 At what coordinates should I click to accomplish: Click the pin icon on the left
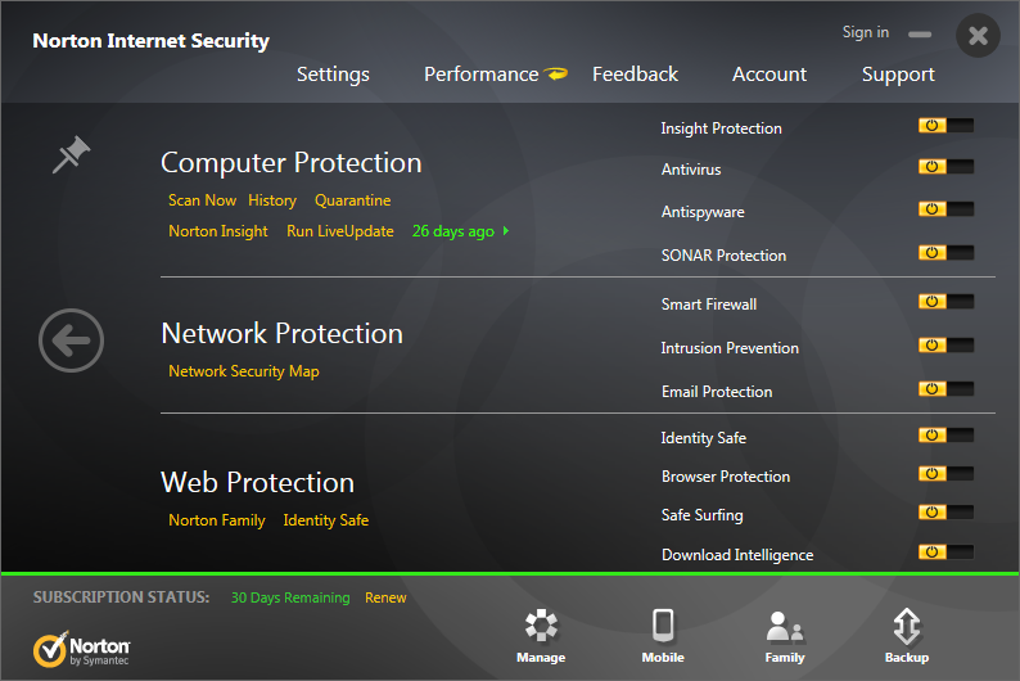tap(71, 155)
